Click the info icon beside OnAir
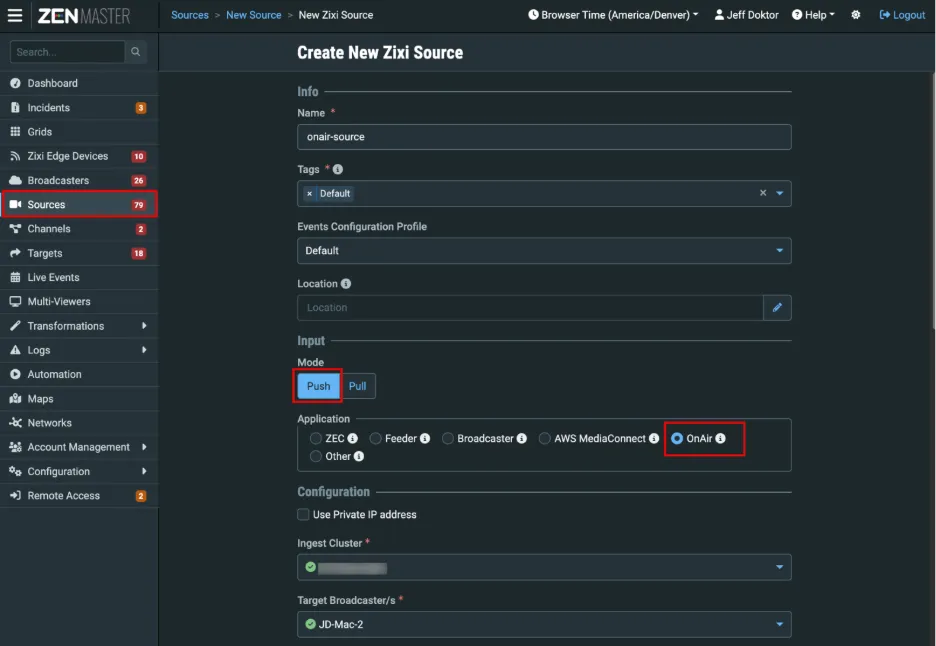The width and height of the screenshot is (936, 646). [x=721, y=438]
